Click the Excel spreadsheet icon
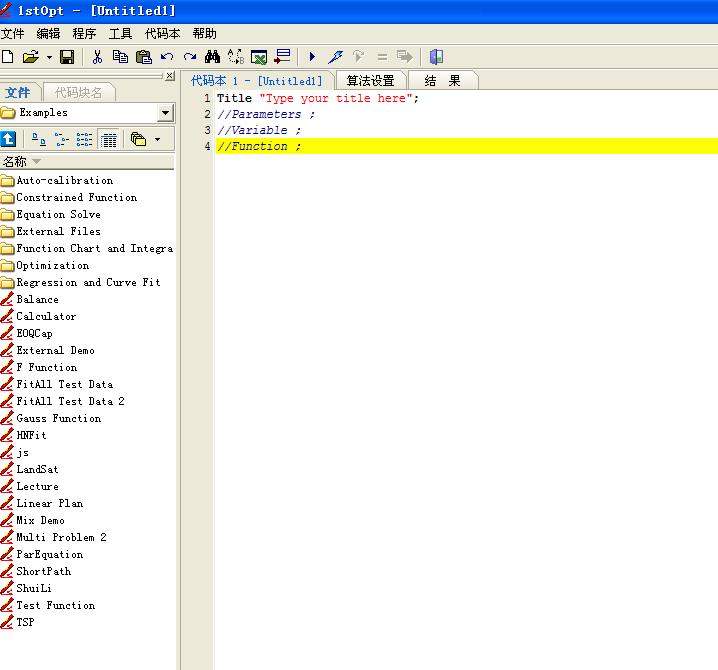 pos(259,57)
